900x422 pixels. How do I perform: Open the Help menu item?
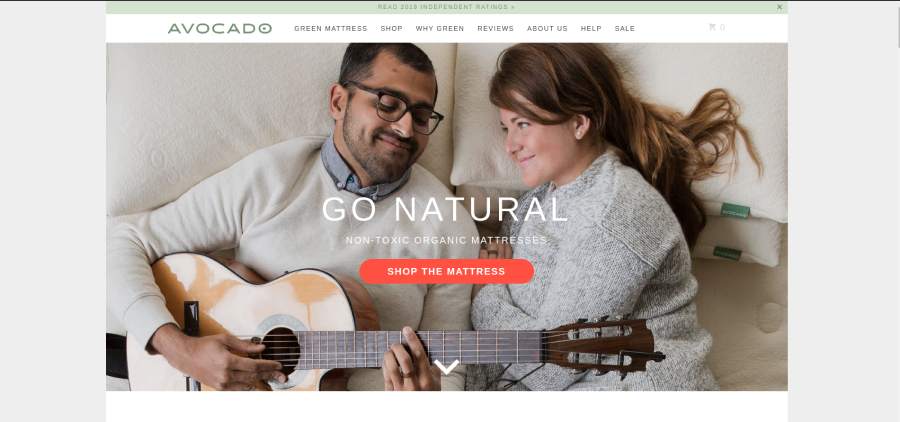click(591, 29)
